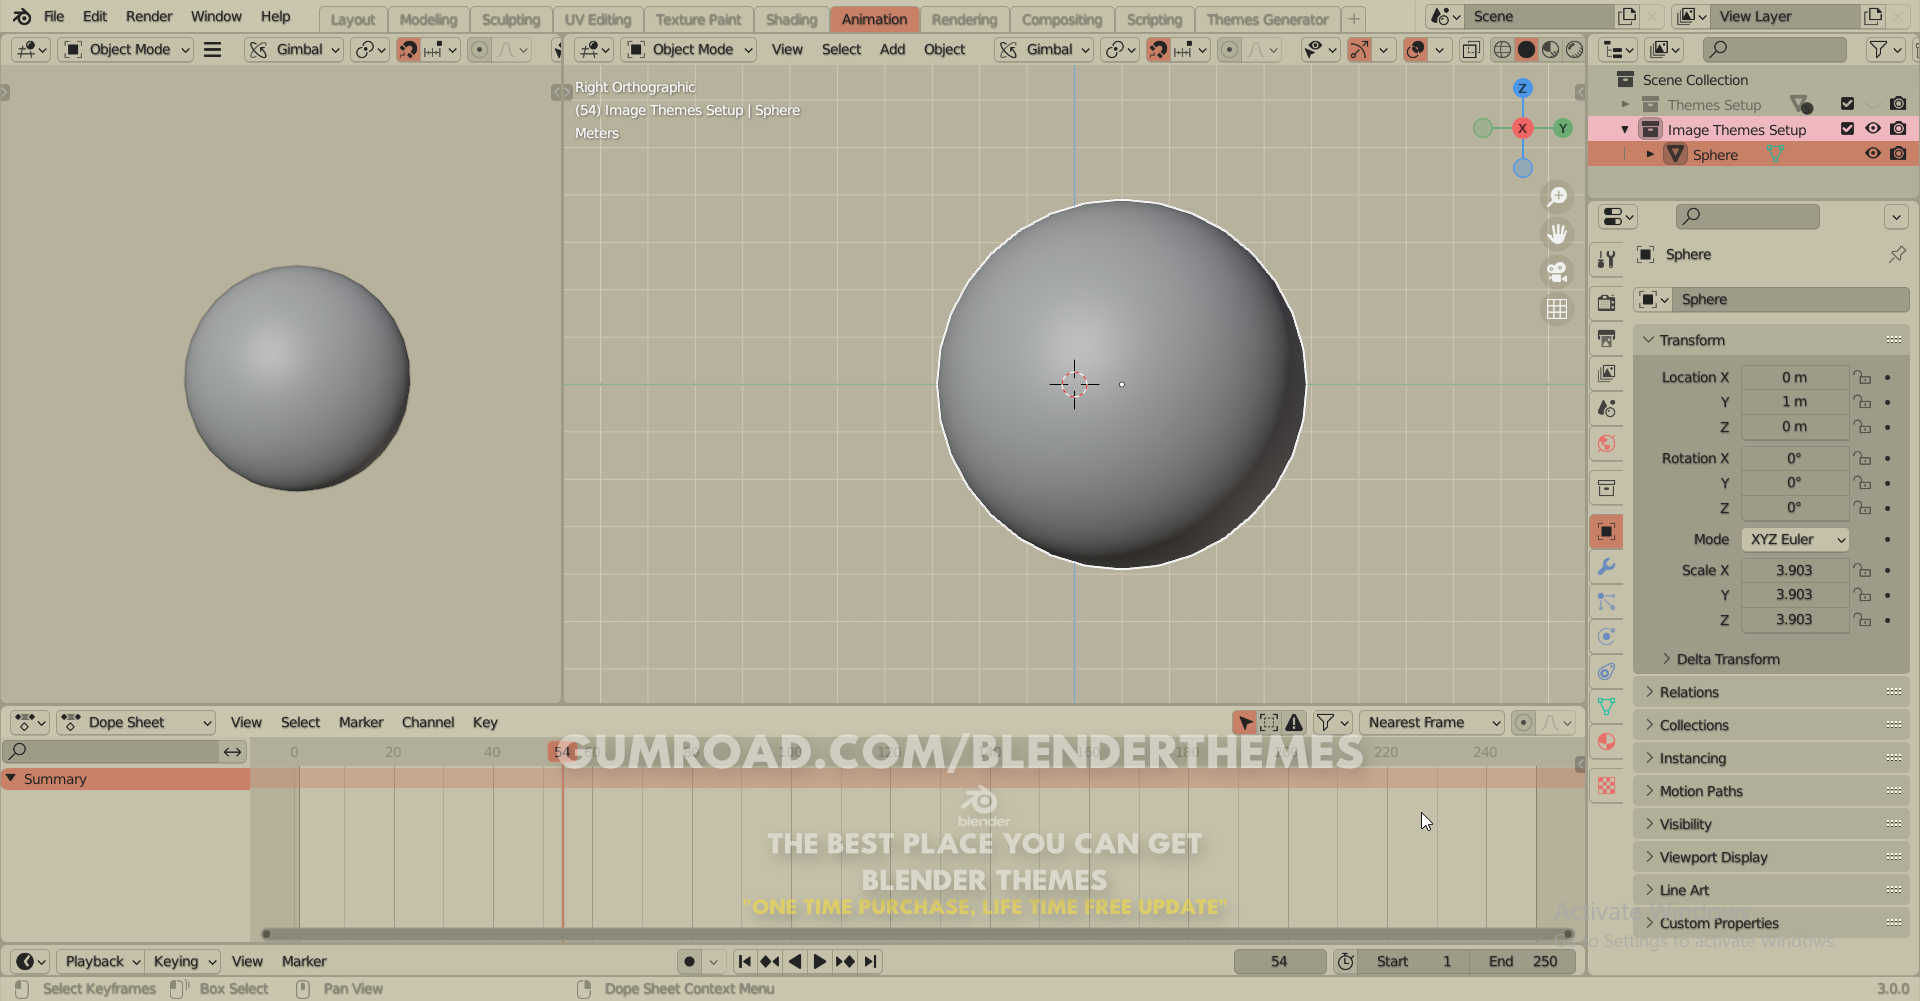Viewport: 1920px width, 1001px height.
Task: Add a new workspace with the plus button
Action: (x=1353, y=19)
